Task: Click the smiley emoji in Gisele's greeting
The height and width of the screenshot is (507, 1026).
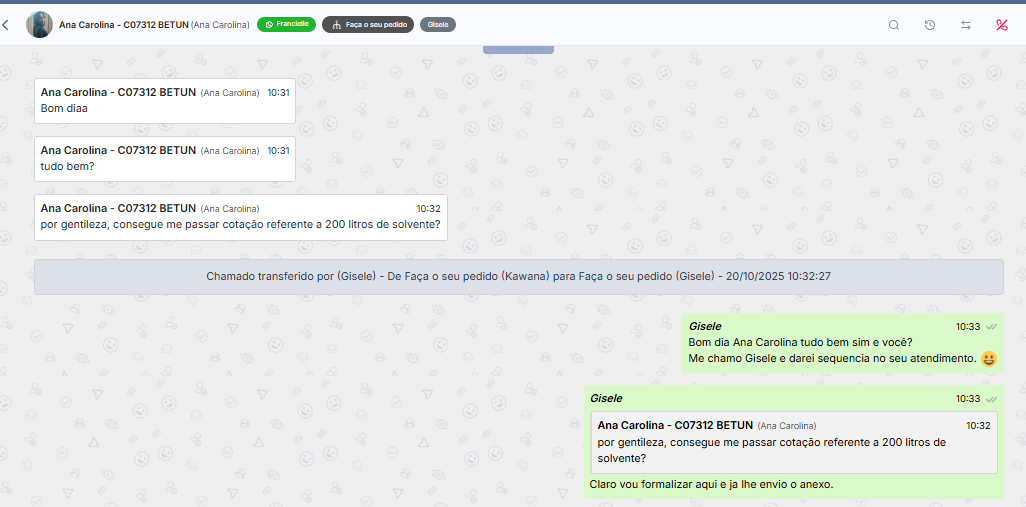Action: point(989,358)
